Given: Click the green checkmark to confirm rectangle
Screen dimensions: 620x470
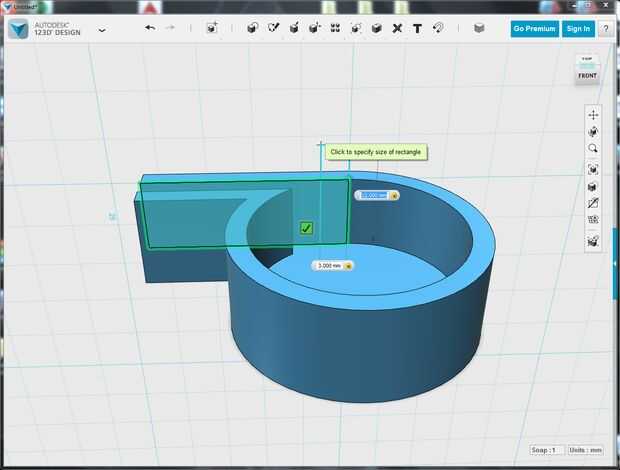Looking at the screenshot, I should 306,228.
